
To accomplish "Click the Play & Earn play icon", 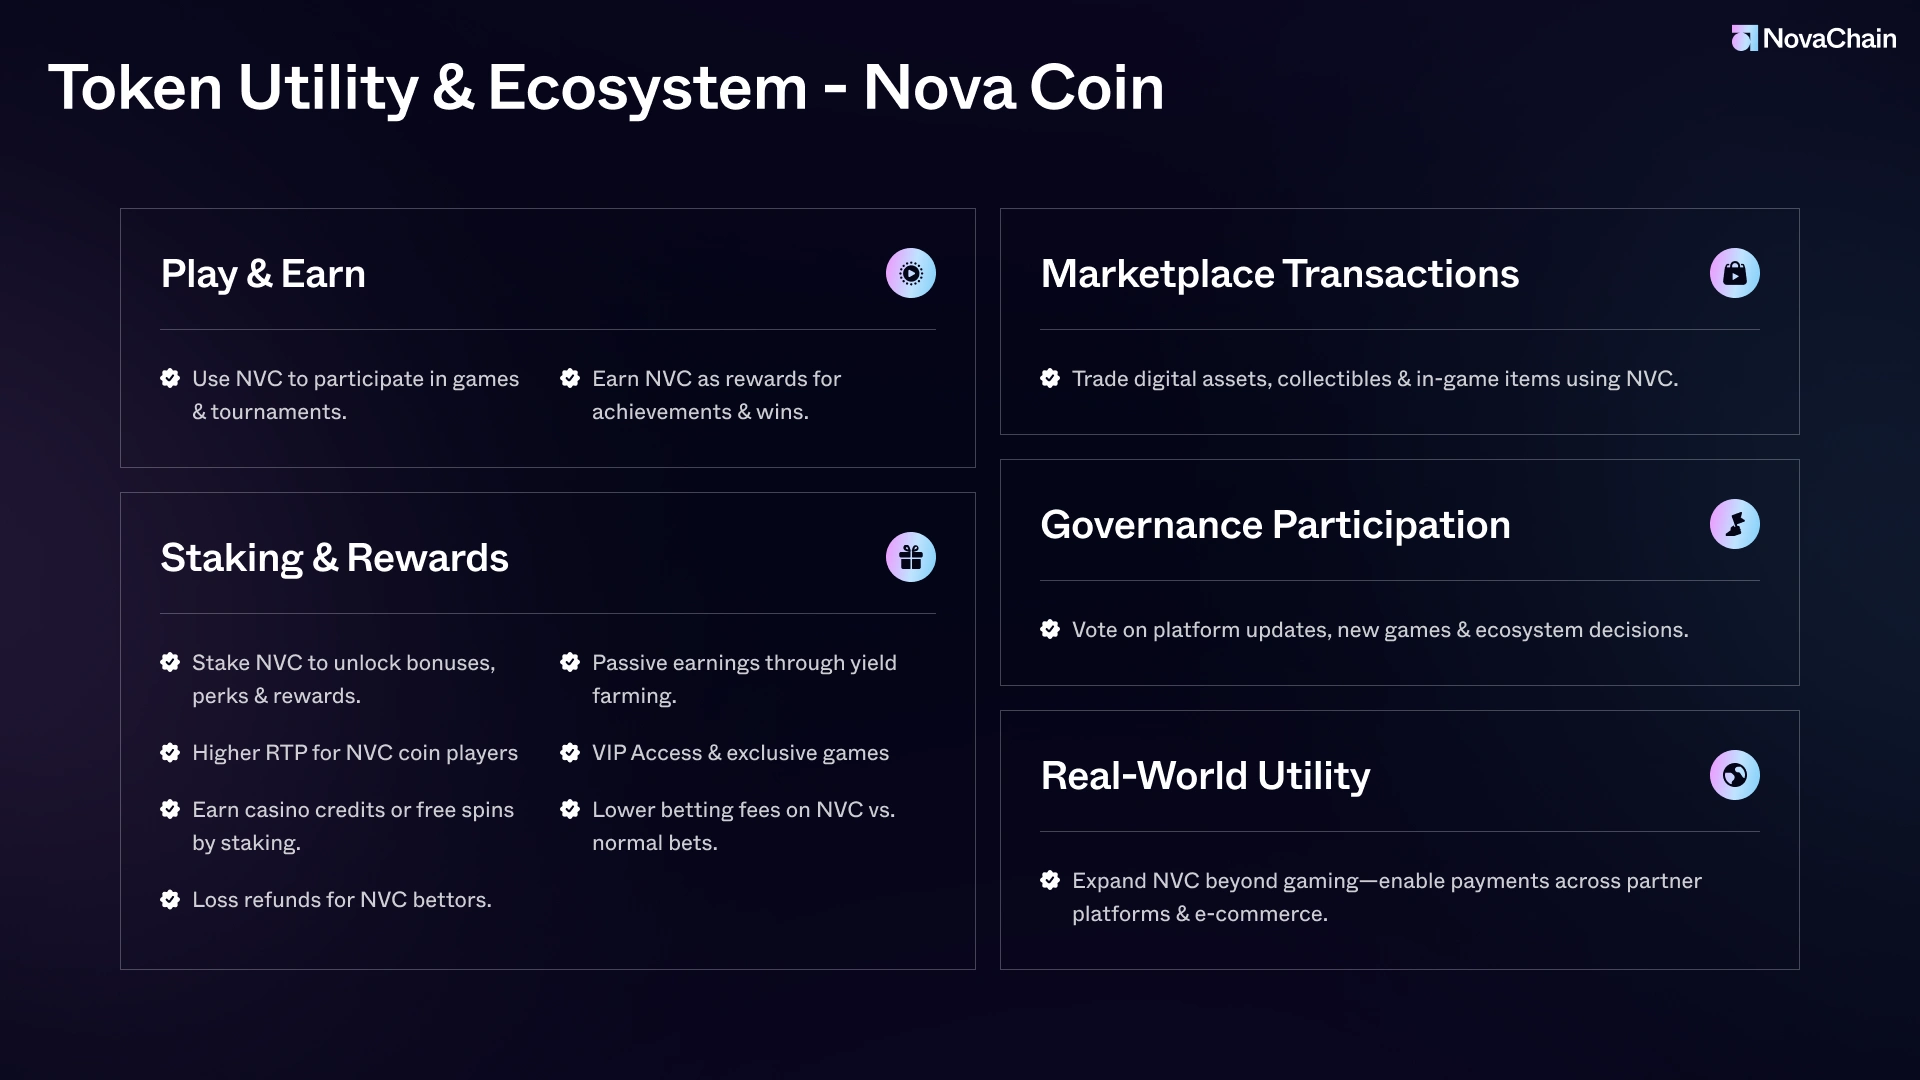I will (x=910, y=273).
